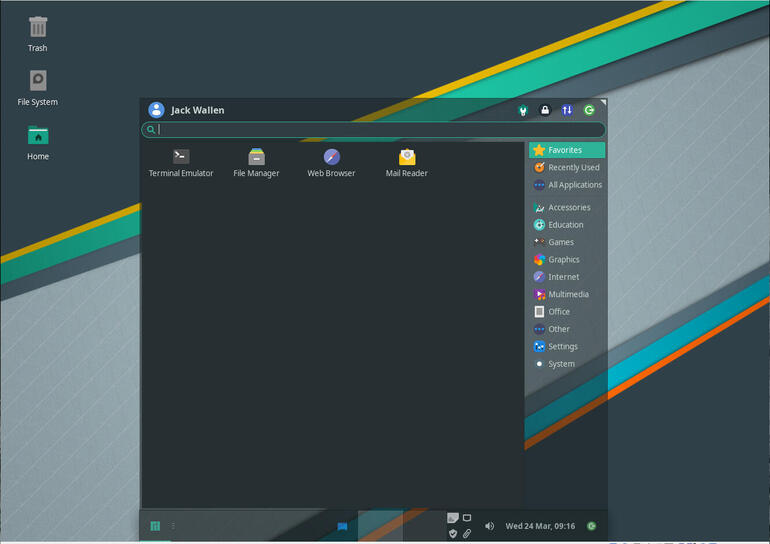The image size is (770, 544).
Task: Open the Multimedia category
Action: click(567, 294)
